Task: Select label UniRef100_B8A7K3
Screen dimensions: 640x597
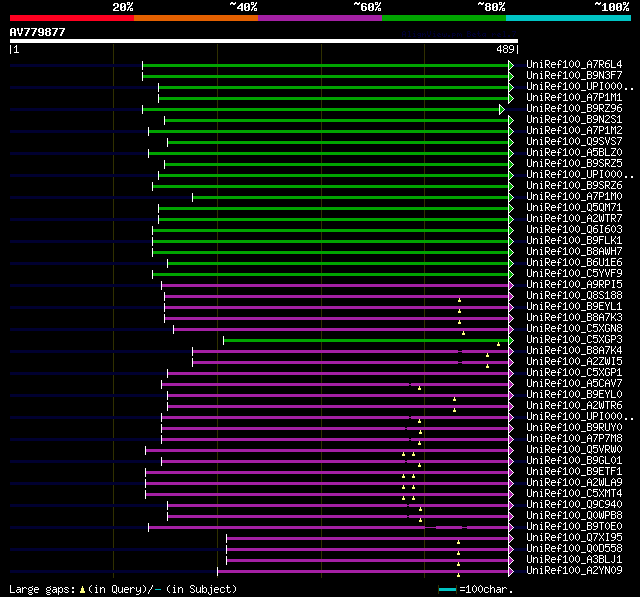Action: pyautogui.click(x=574, y=318)
